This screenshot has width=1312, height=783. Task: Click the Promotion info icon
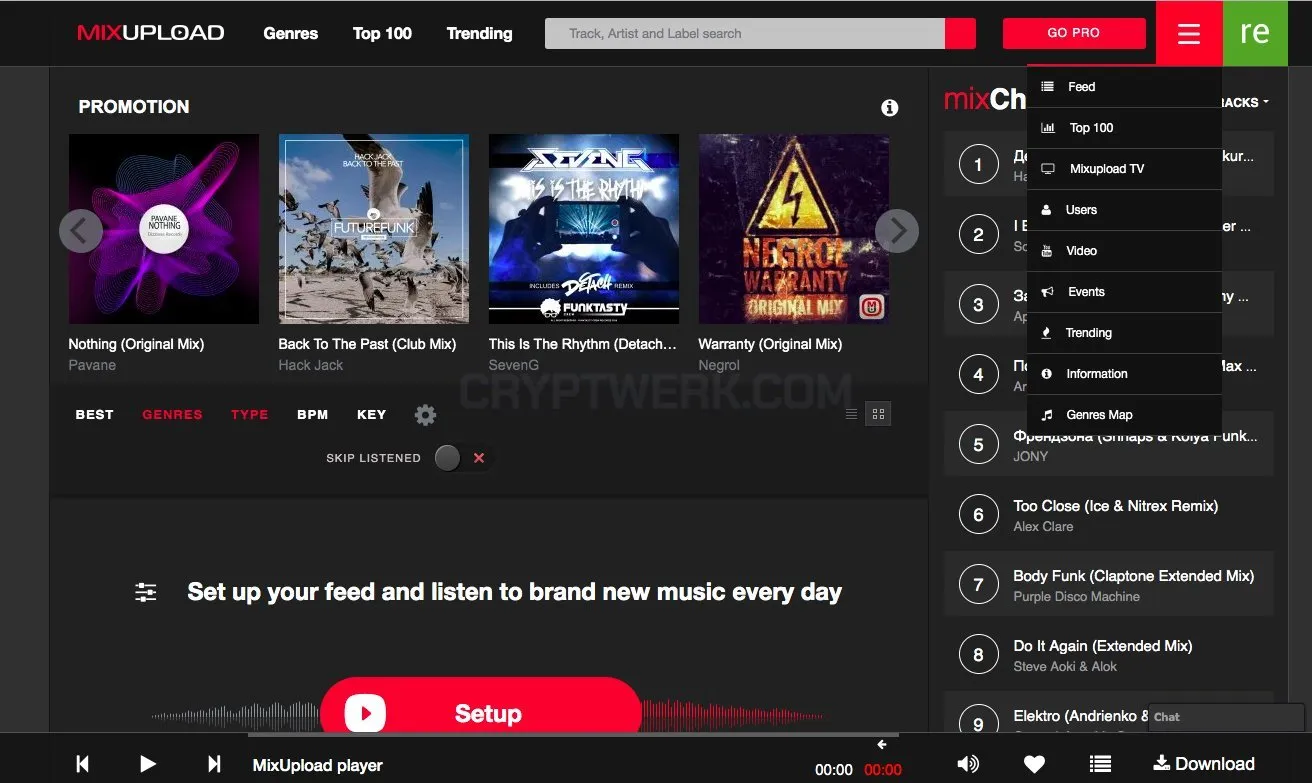889,108
